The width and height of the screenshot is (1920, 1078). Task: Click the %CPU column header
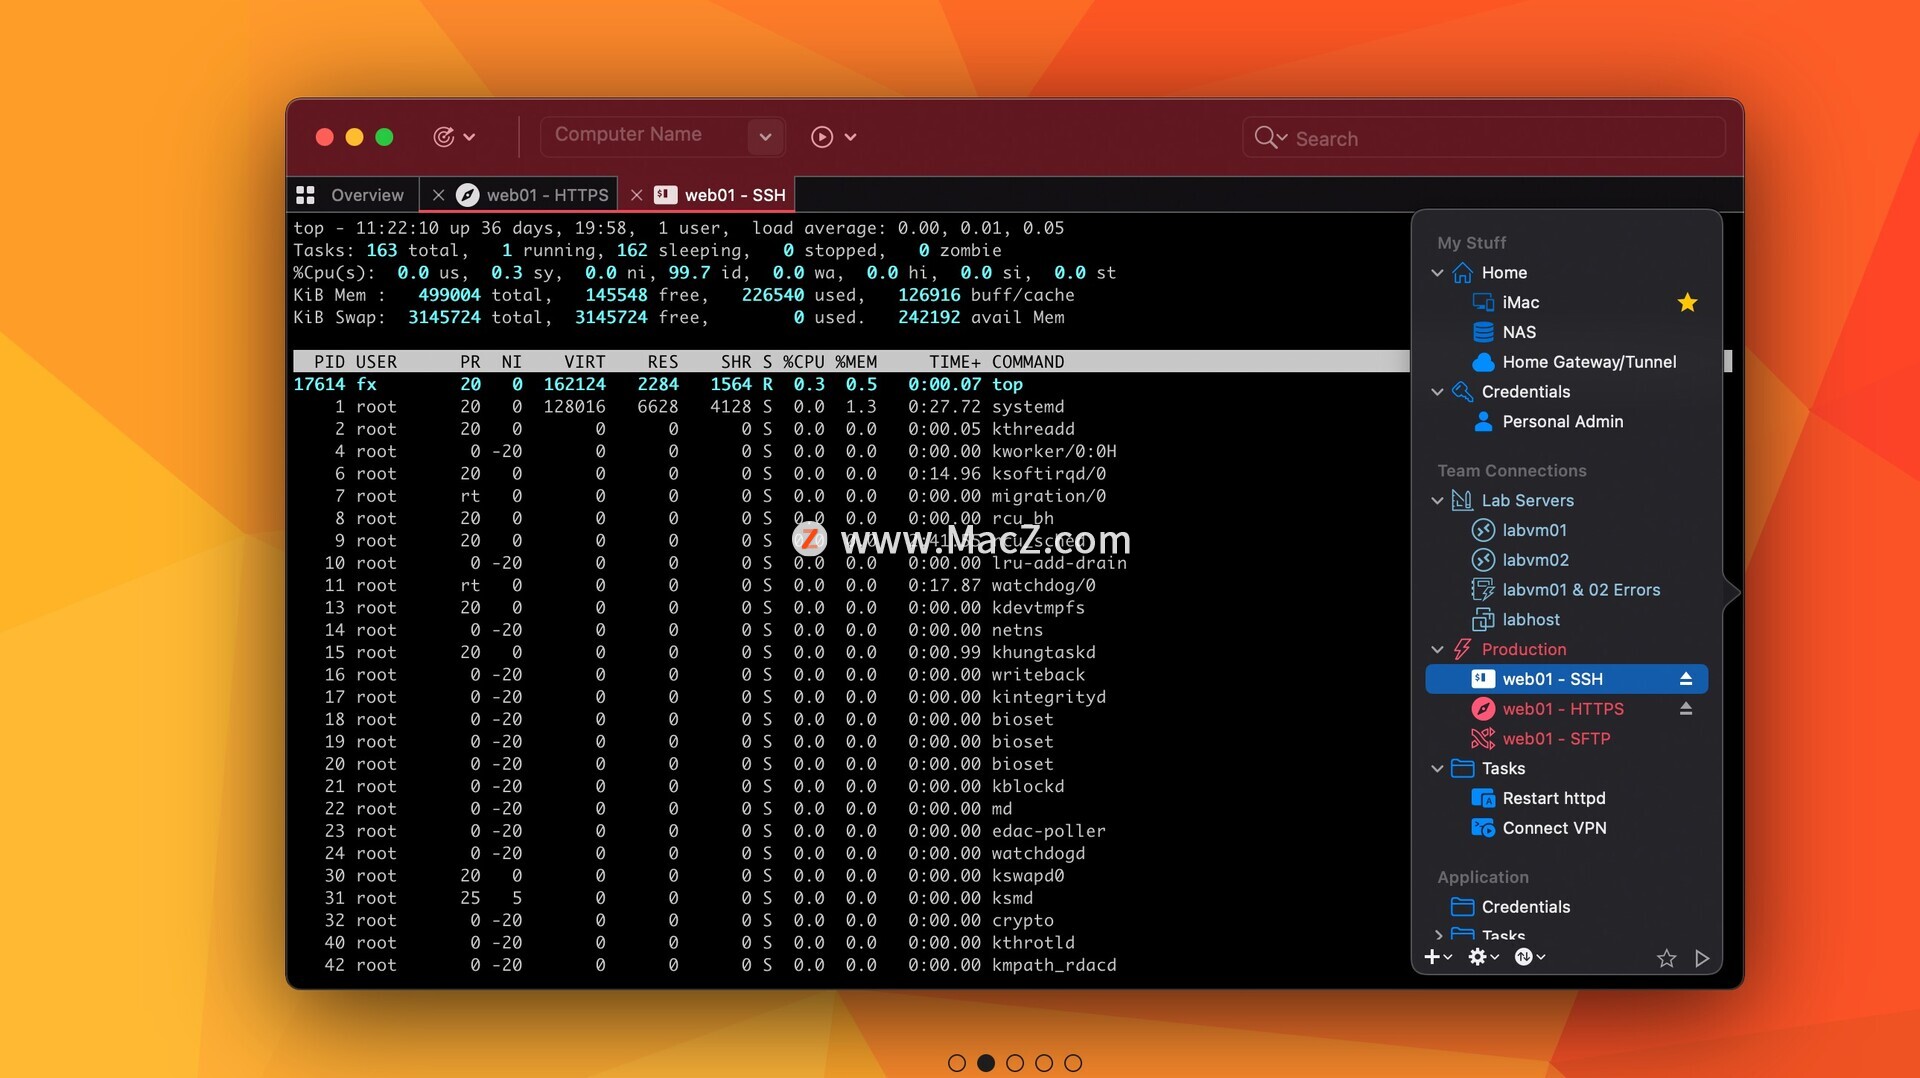804,362
